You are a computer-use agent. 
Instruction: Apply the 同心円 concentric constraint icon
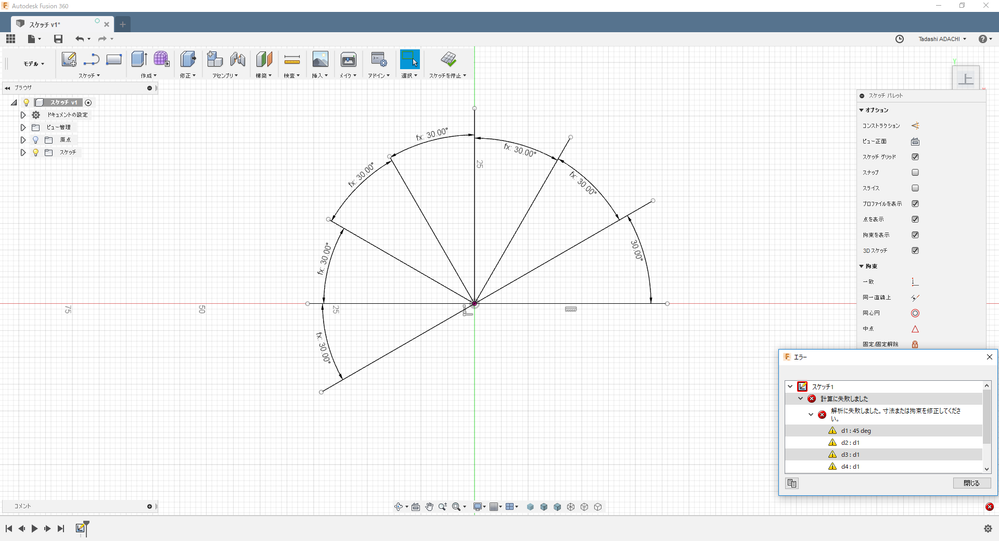pyautogui.click(x=915, y=313)
